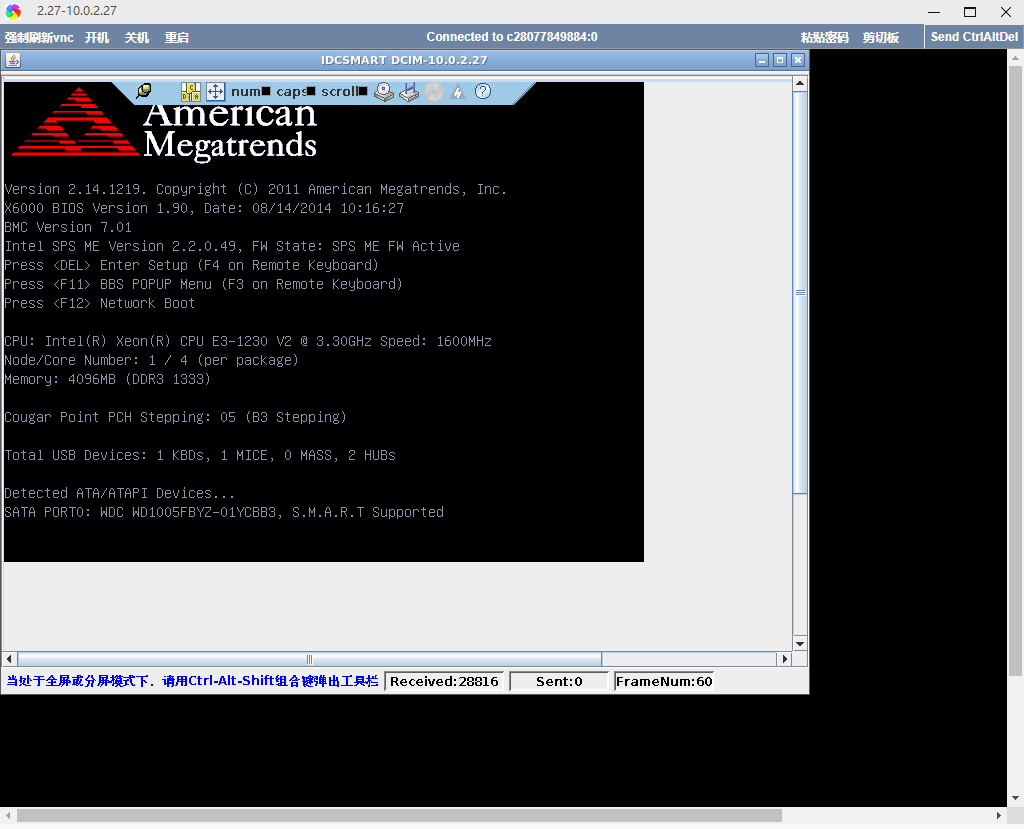The image size is (1024, 829).
Task: Click the 开机 power-on menu item
Action: pos(97,38)
